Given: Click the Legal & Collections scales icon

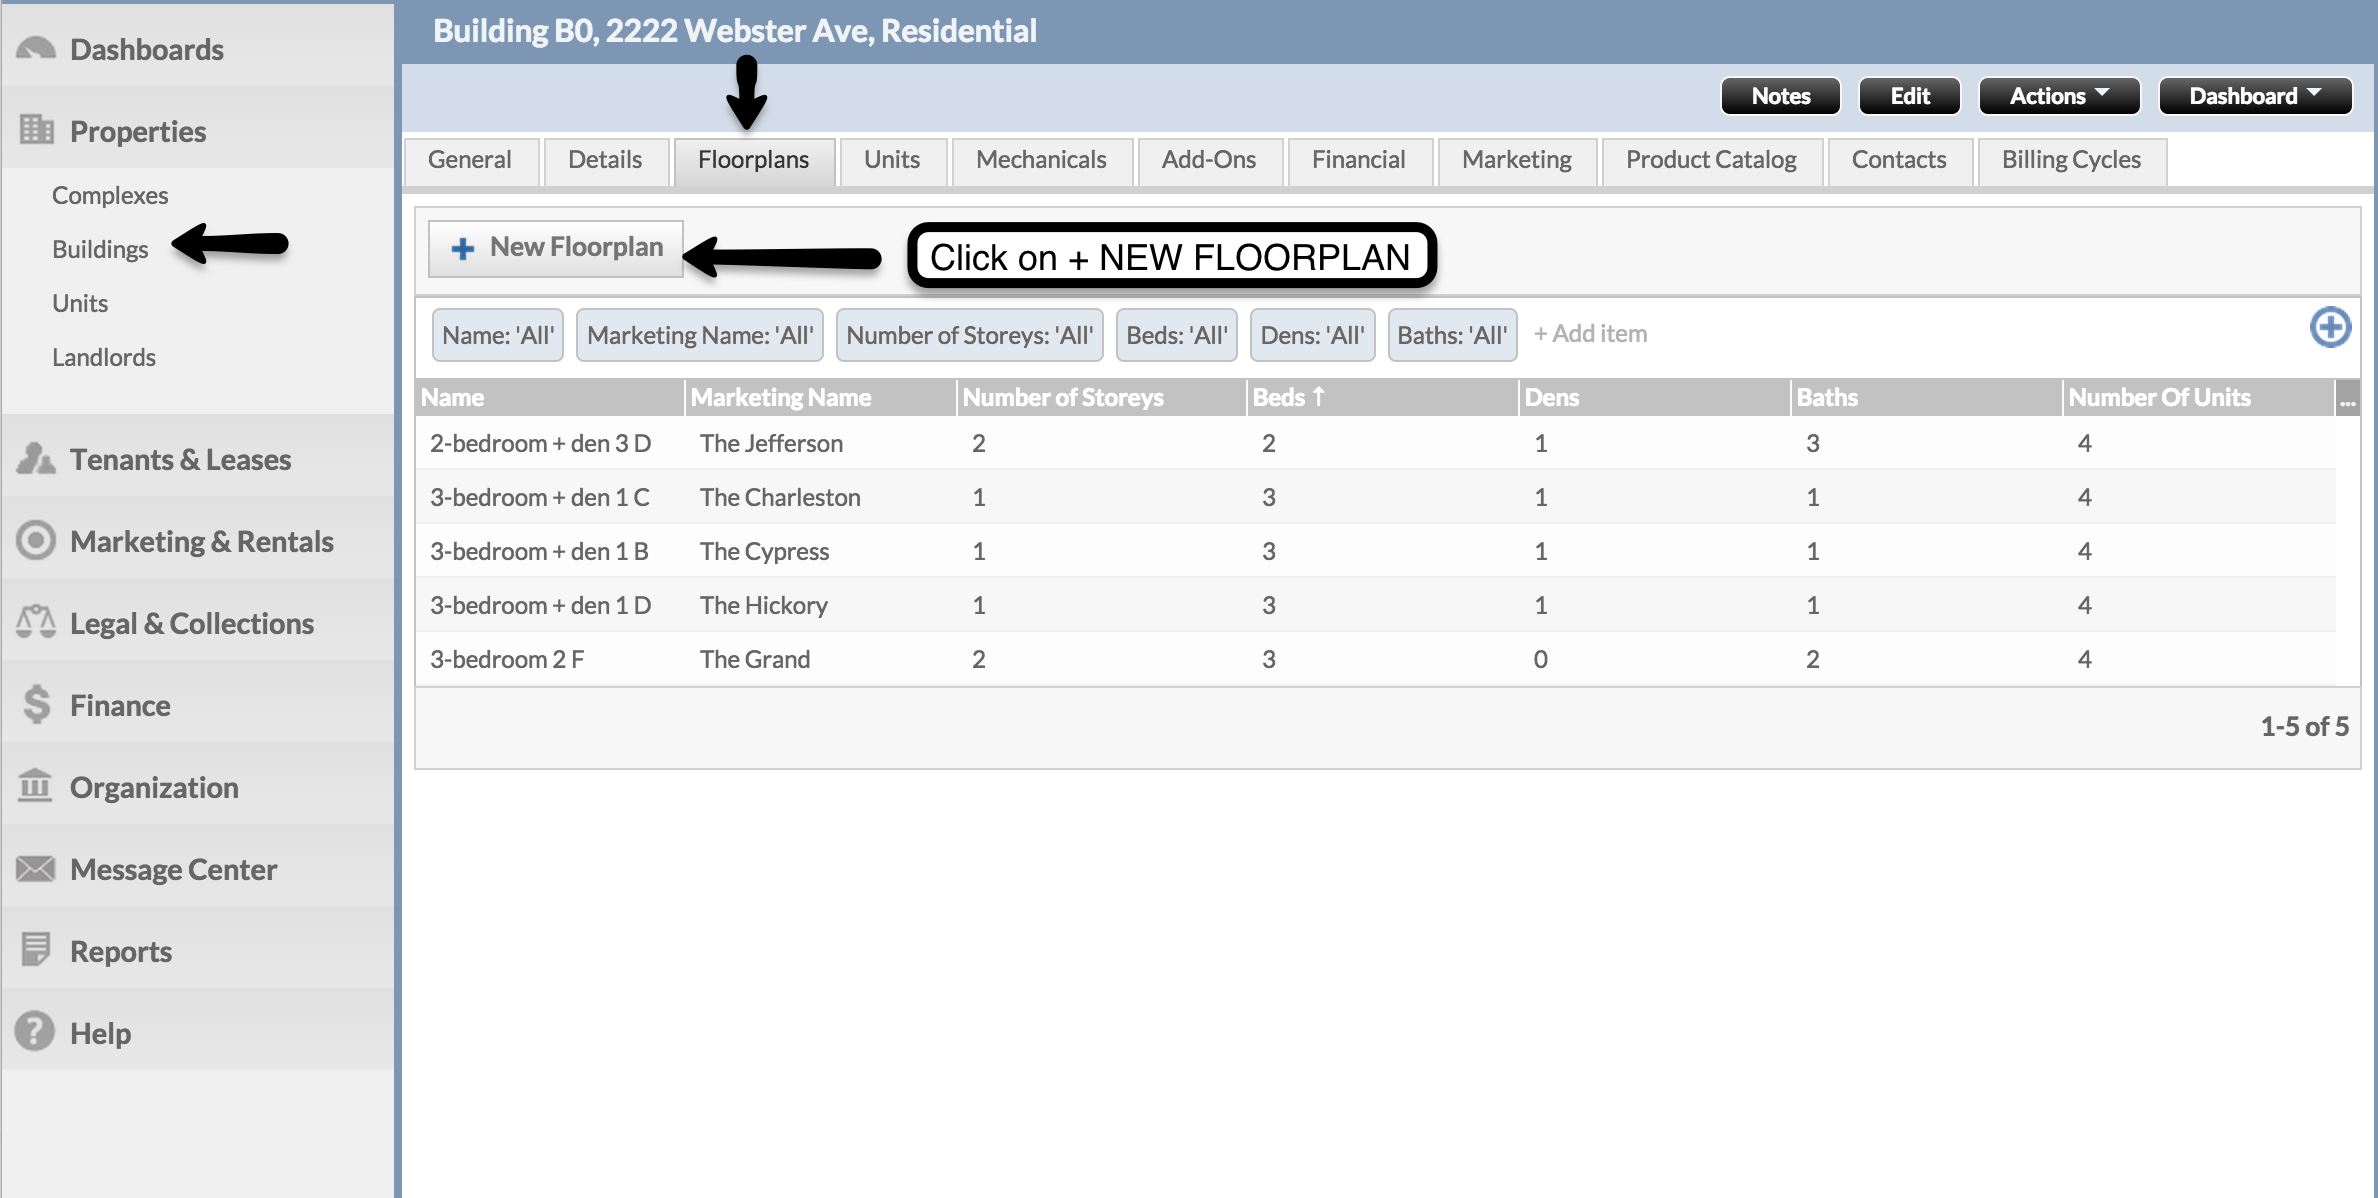Looking at the screenshot, I should pyautogui.click(x=36, y=622).
